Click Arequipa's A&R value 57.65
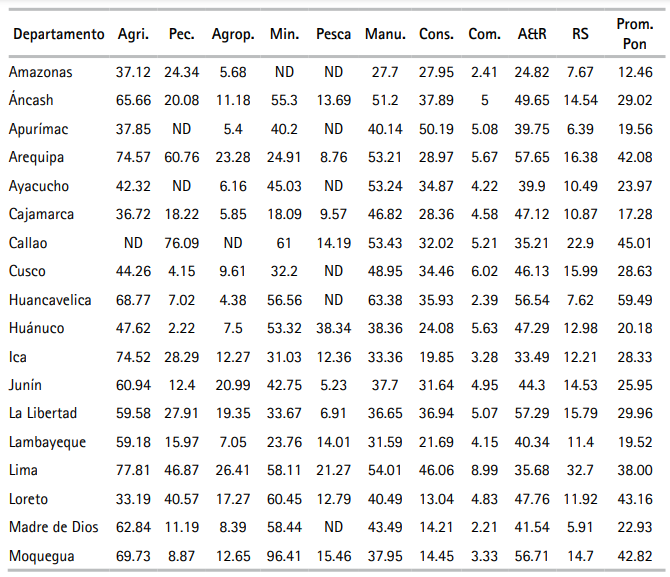 [x=531, y=158]
